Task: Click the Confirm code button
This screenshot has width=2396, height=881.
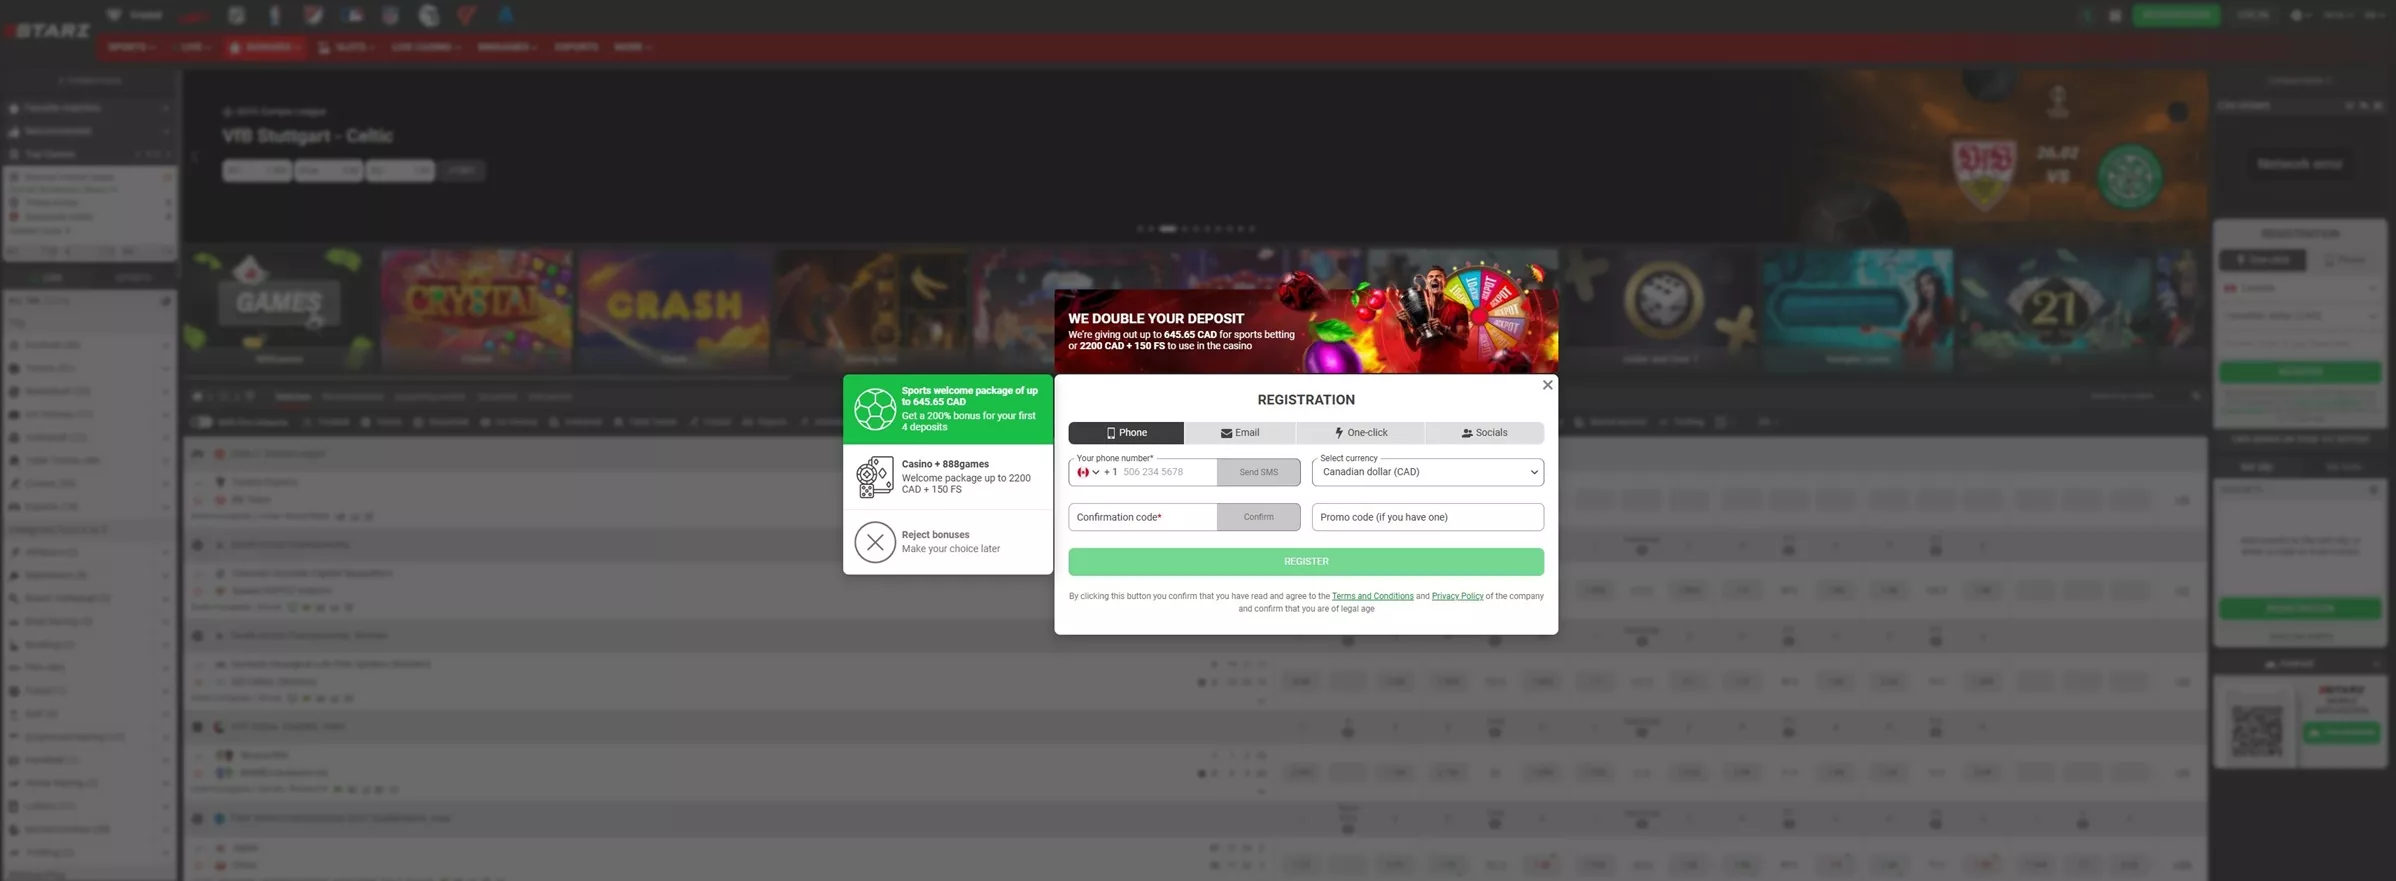Action: (x=1258, y=517)
